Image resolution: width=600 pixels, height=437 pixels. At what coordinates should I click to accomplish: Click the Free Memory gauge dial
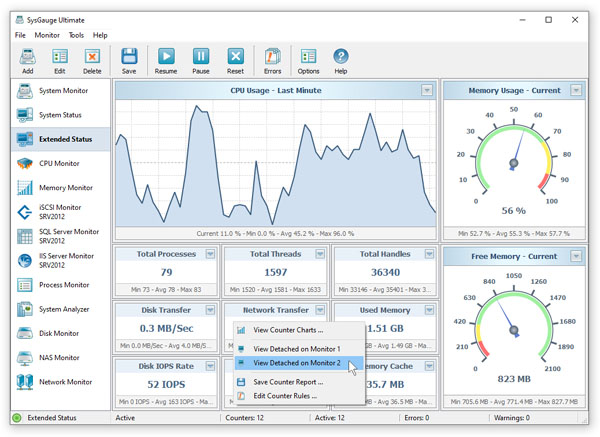(x=514, y=325)
